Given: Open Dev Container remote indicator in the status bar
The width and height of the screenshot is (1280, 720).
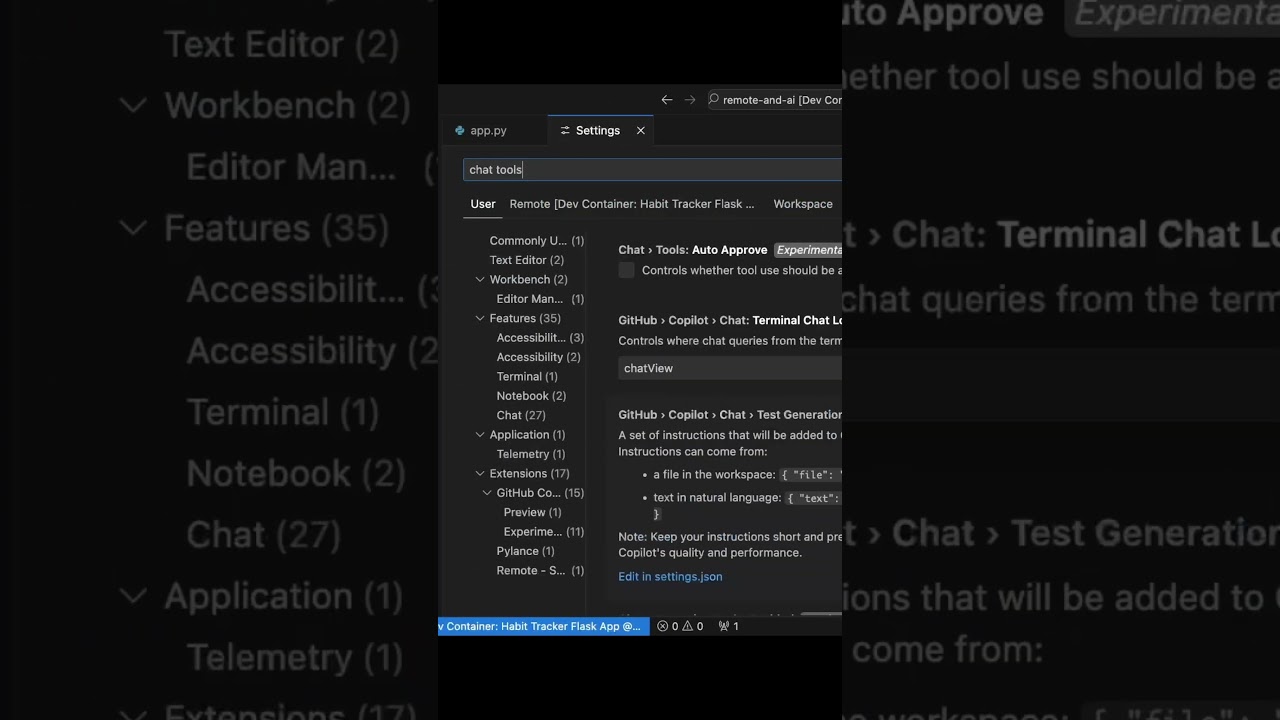Looking at the screenshot, I should coord(544,626).
